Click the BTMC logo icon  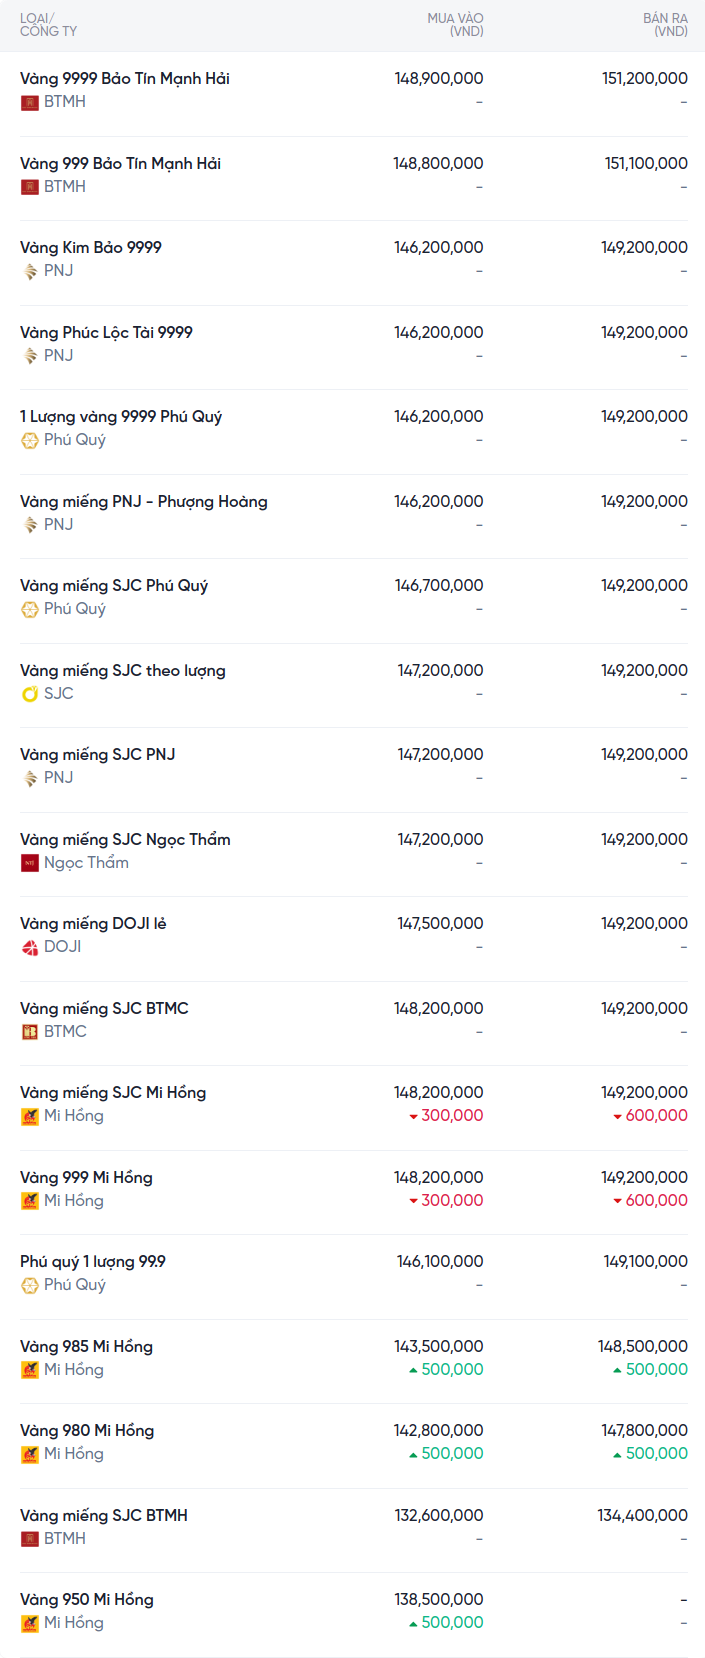30,1032
